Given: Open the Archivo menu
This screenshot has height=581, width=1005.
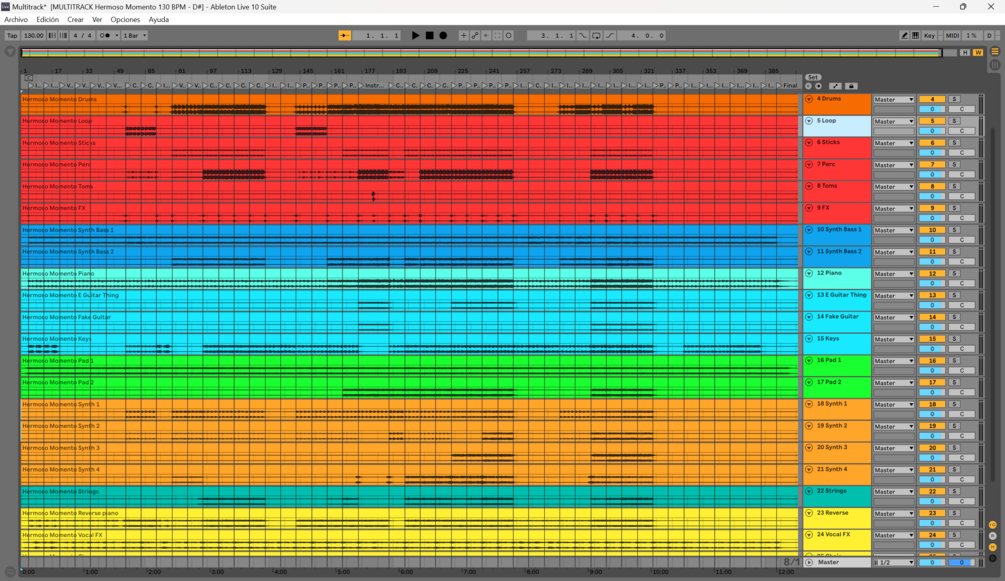Looking at the screenshot, I should [16, 19].
